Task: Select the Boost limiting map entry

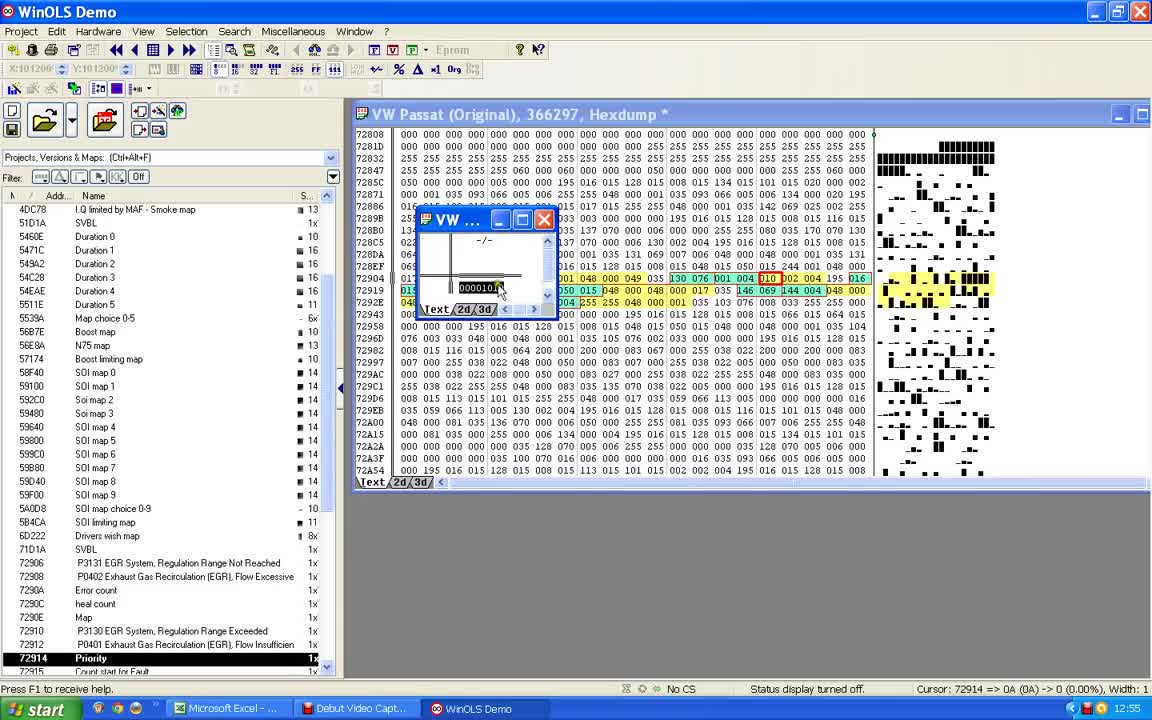Action: click(x=109, y=359)
